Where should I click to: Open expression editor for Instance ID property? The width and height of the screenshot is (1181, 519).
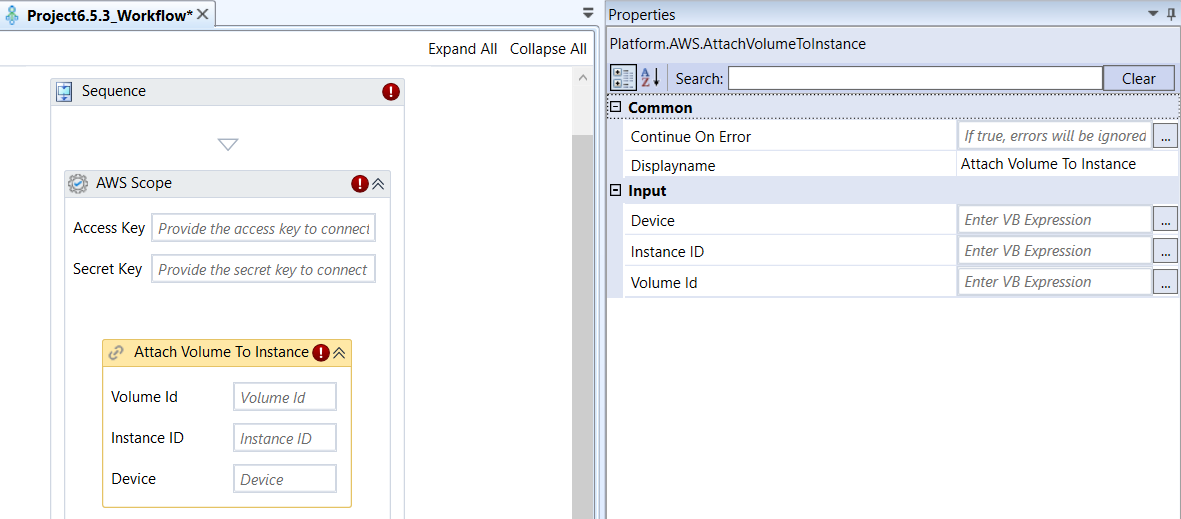point(1164,251)
